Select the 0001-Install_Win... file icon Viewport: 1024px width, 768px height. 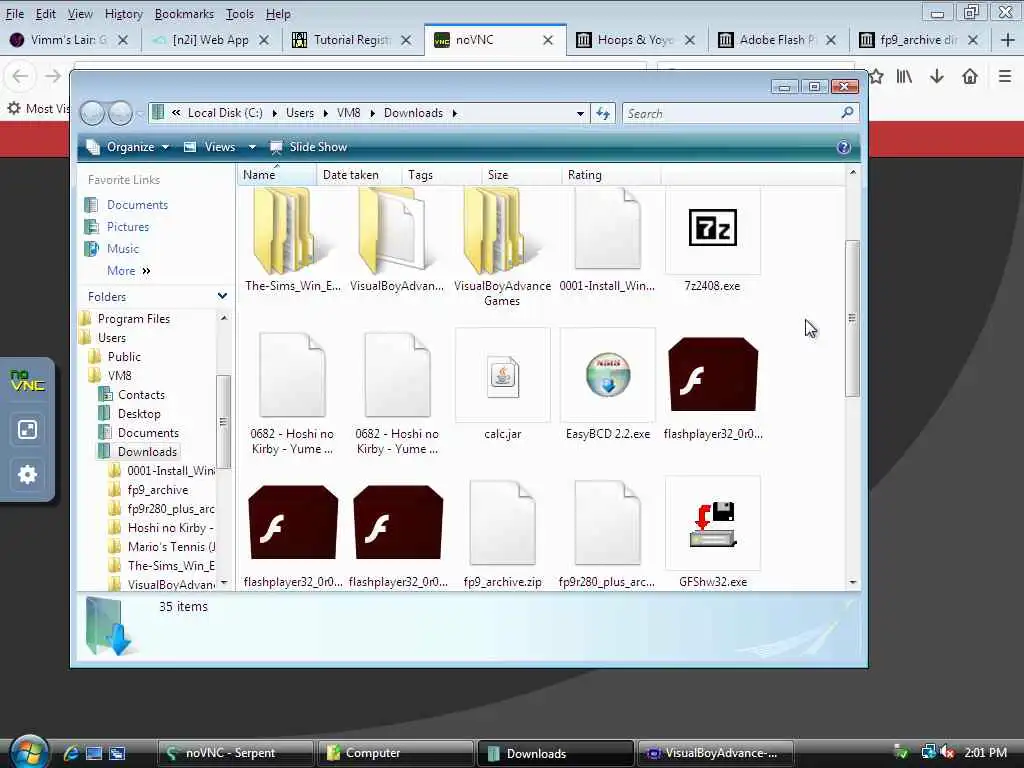607,229
